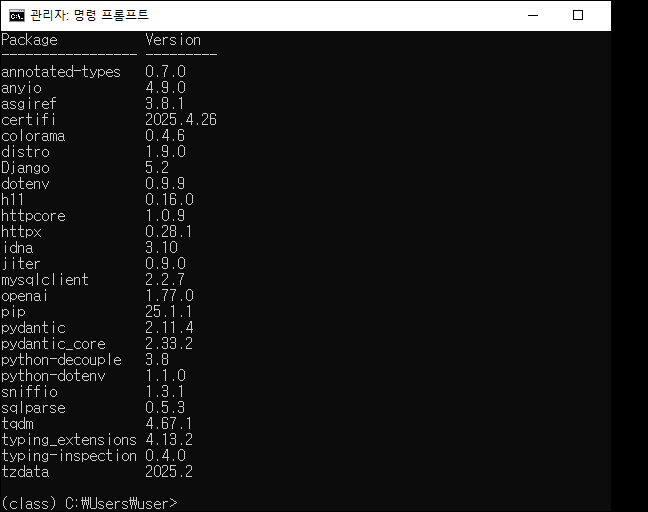Click version '3.8' of python-decouple

157,360
